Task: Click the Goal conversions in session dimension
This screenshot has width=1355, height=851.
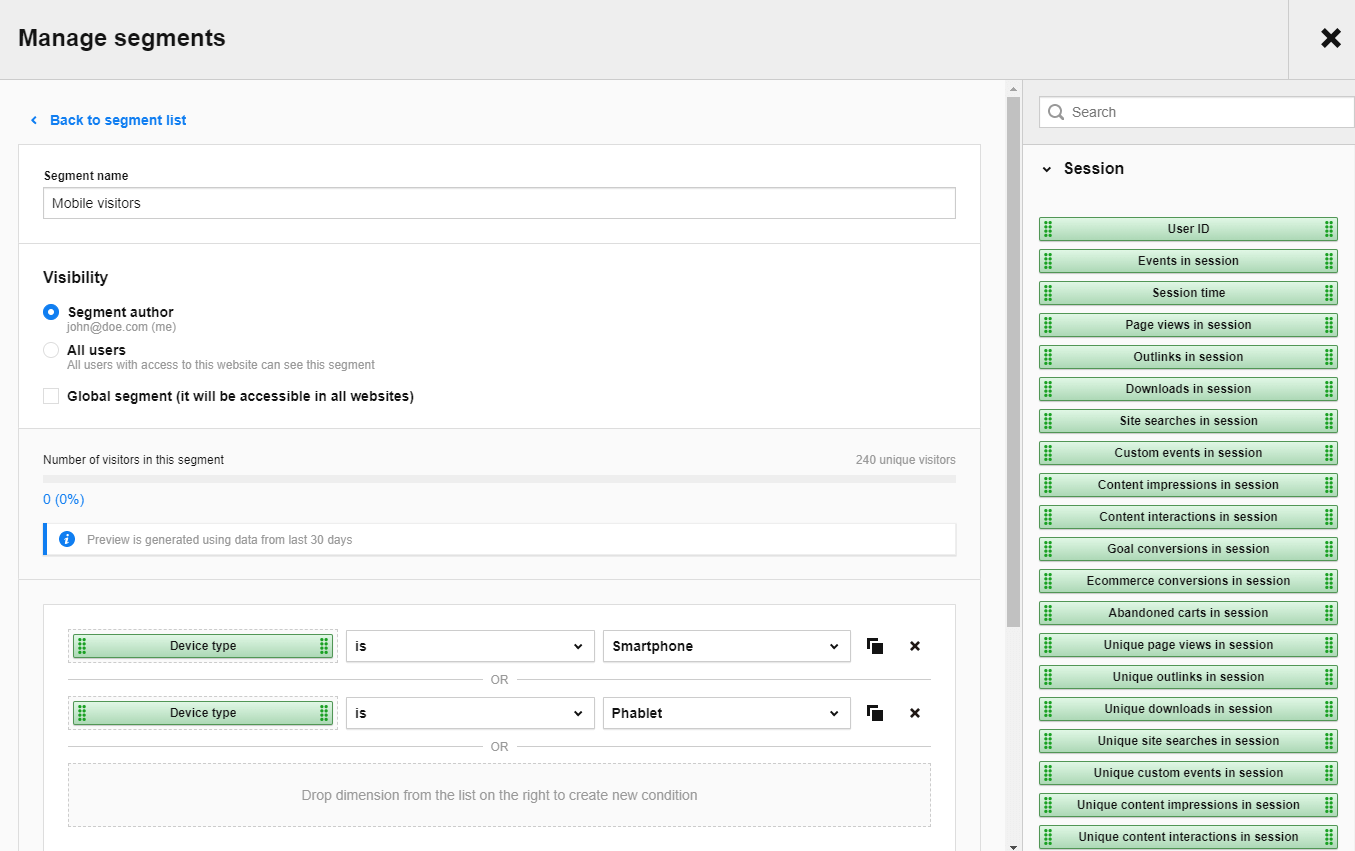Action: 1188,549
